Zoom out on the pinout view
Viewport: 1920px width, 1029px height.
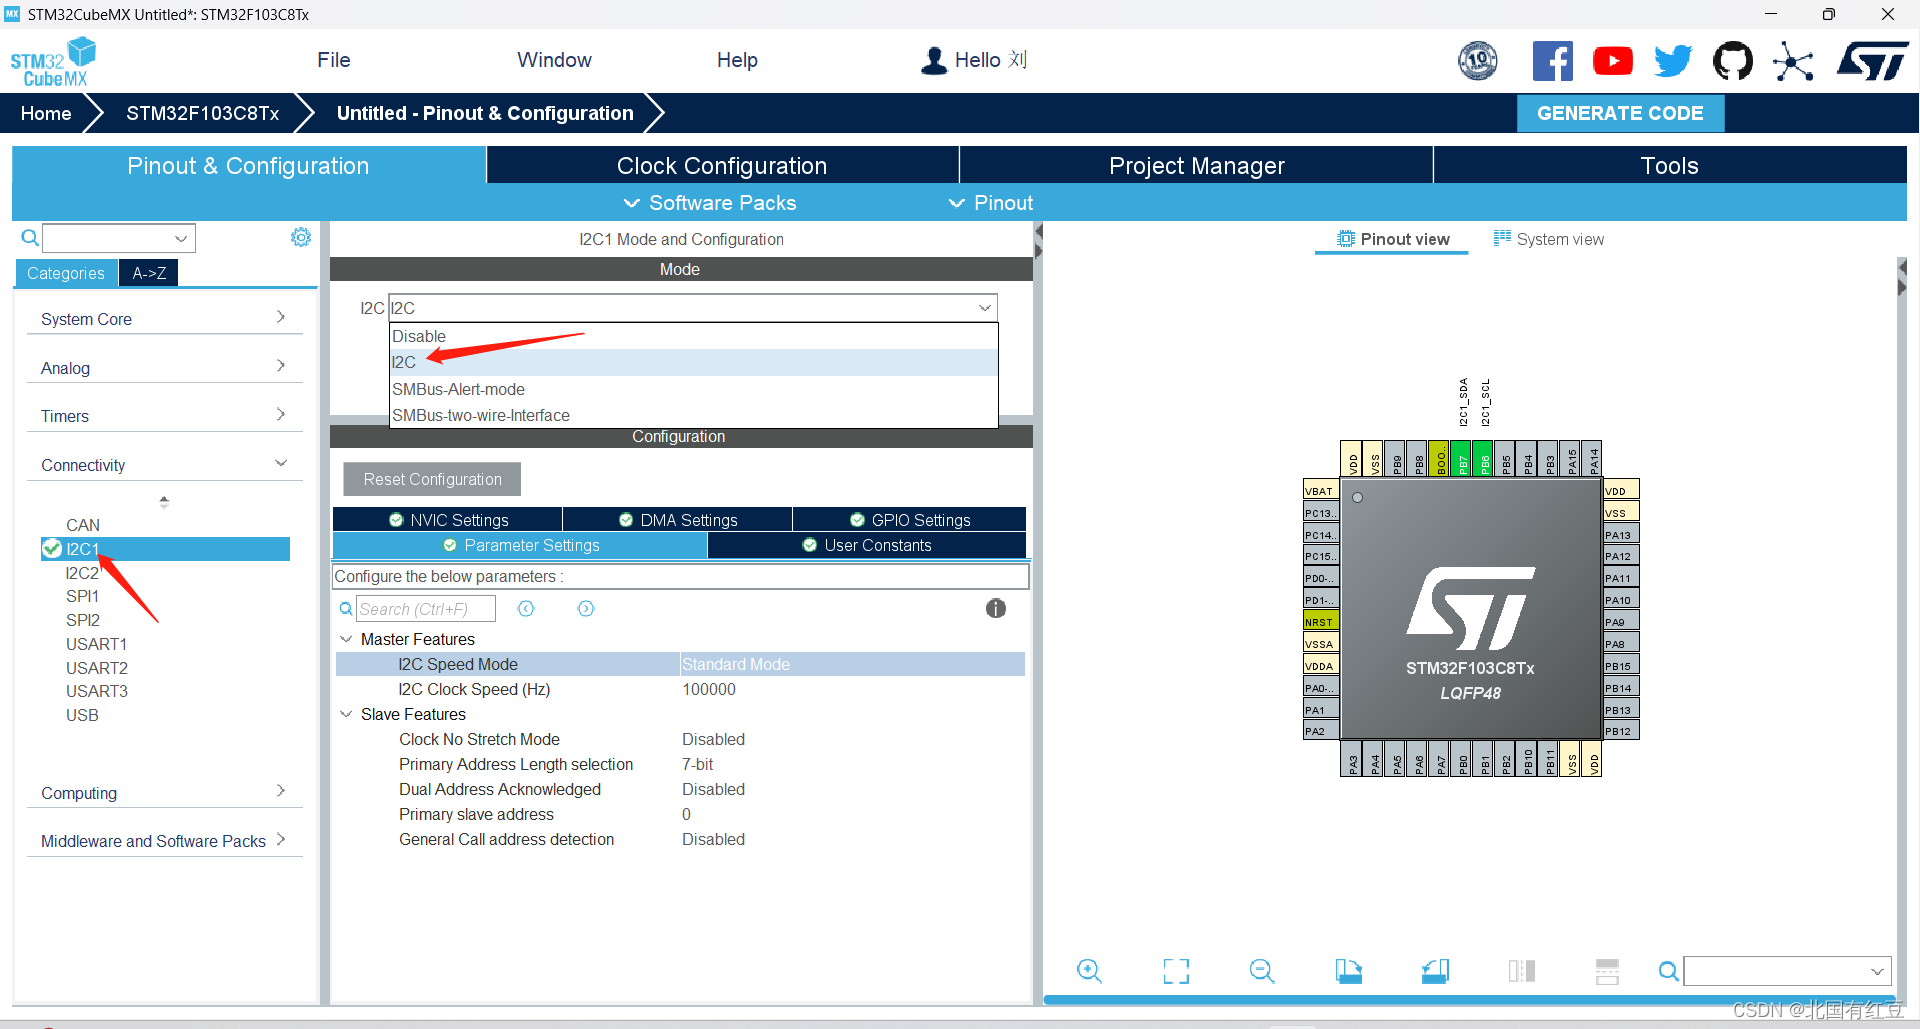pos(1260,970)
